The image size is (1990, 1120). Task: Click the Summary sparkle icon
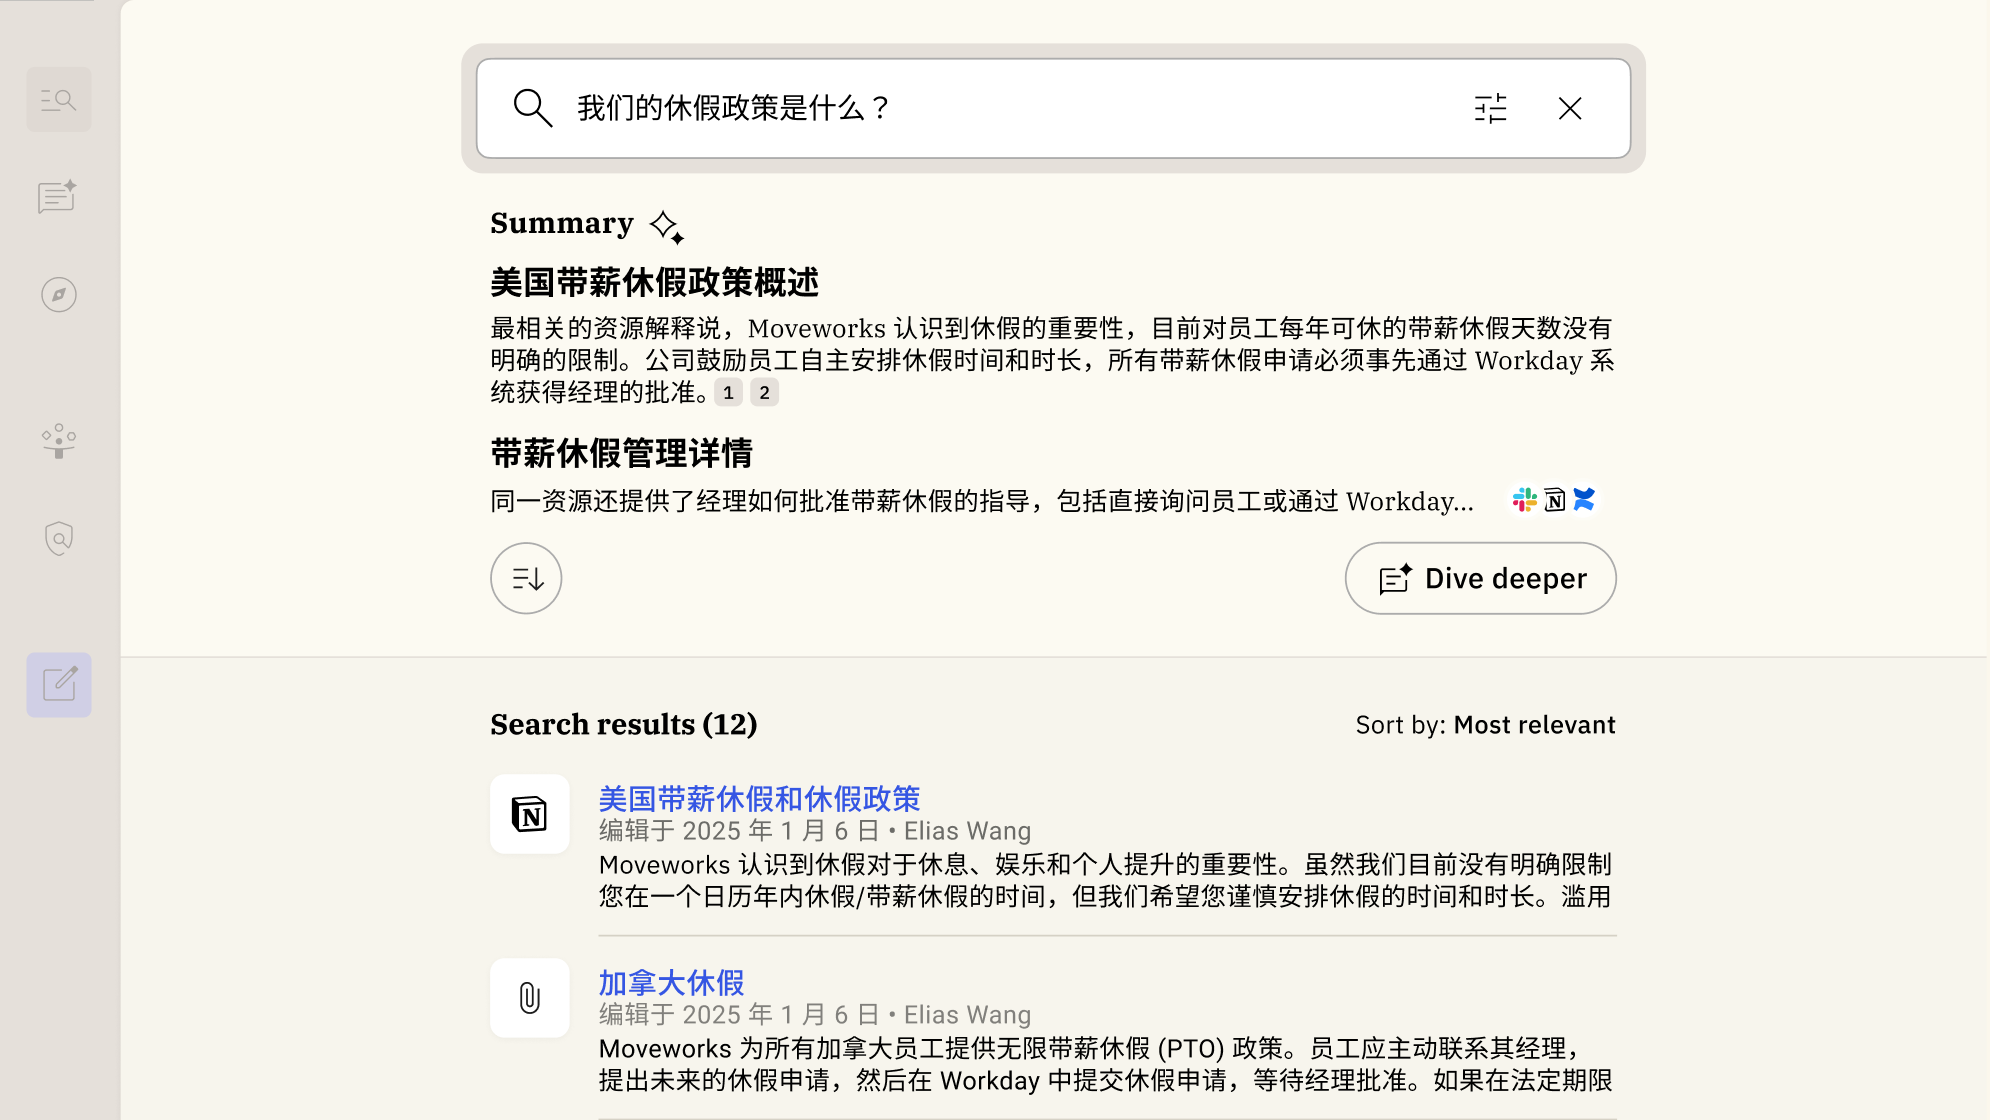point(667,227)
